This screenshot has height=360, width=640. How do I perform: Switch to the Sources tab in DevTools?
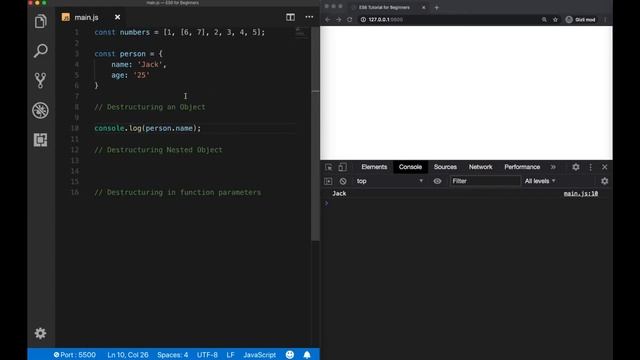click(x=445, y=167)
